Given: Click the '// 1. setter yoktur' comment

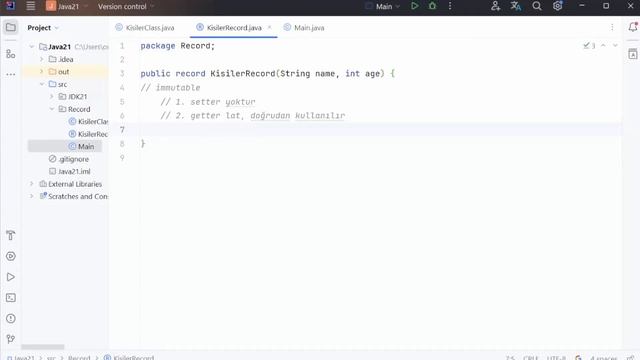Looking at the screenshot, I should click(x=208, y=102).
